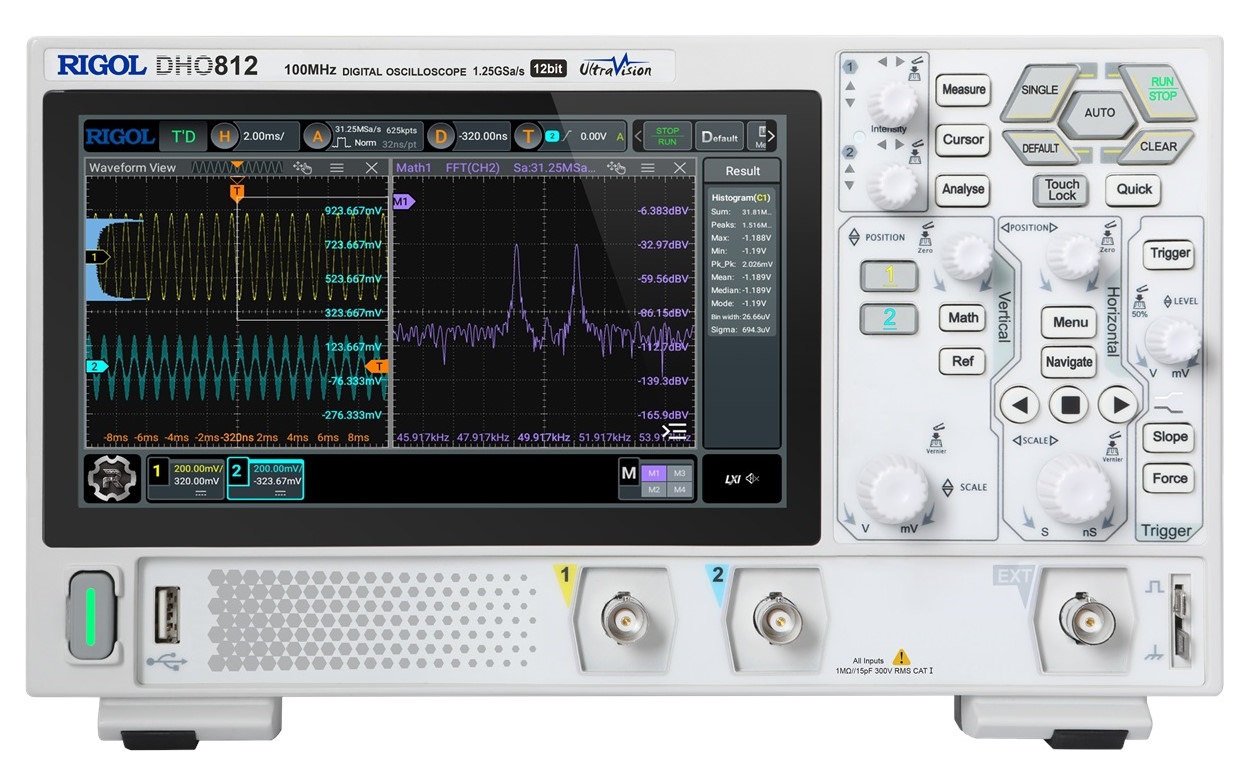
Task: Collapse the left chevron before STOP RUN
Action: click(x=637, y=136)
